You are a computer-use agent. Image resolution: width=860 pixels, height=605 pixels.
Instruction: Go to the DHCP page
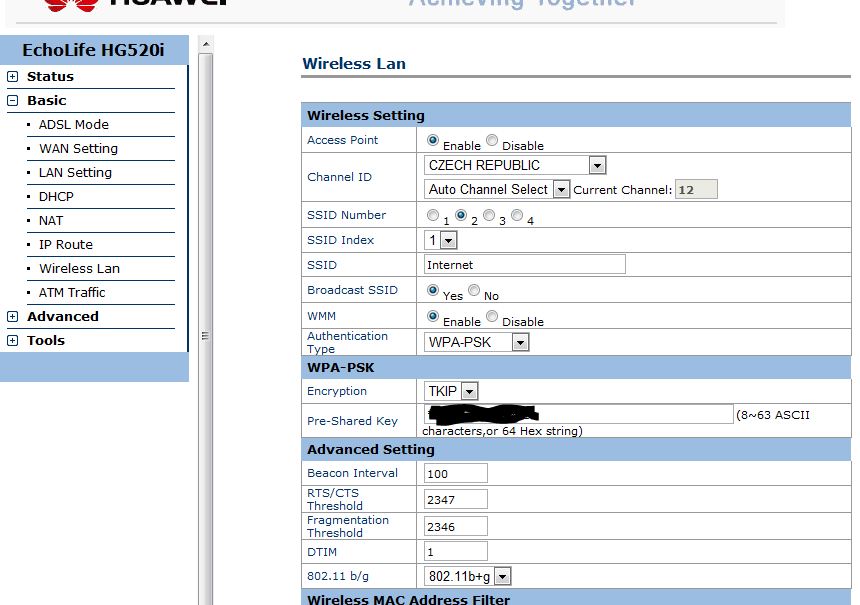pos(56,197)
